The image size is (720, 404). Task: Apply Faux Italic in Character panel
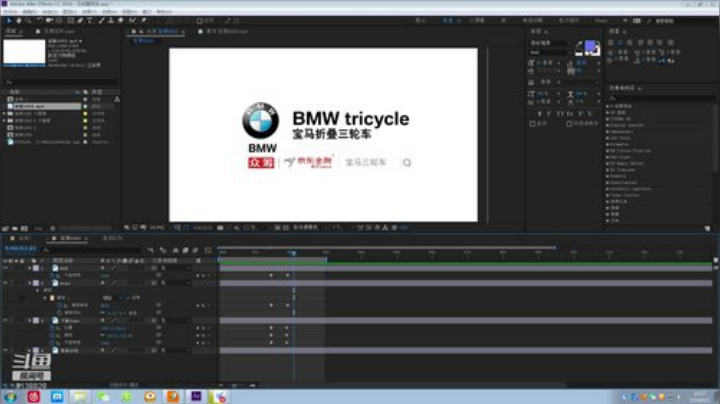(550, 113)
